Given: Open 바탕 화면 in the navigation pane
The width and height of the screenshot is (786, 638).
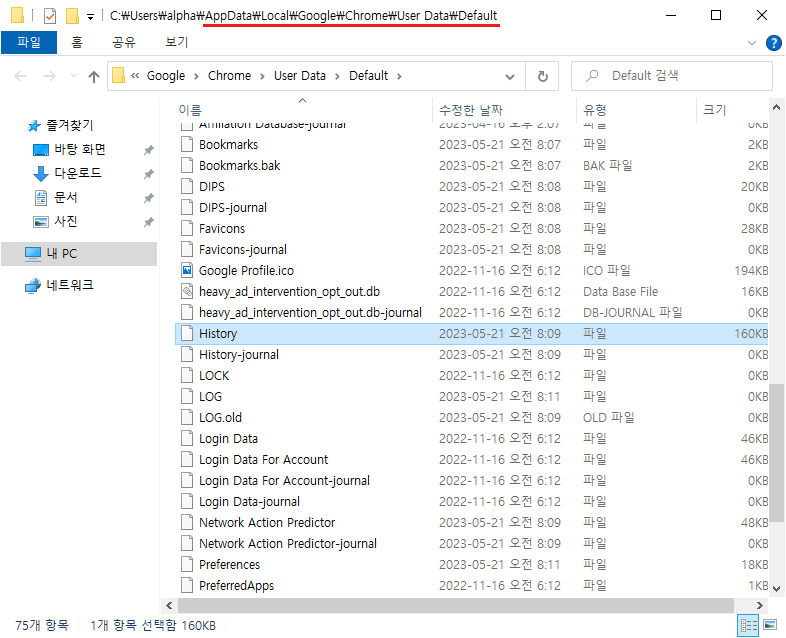Looking at the screenshot, I should (80, 149).
